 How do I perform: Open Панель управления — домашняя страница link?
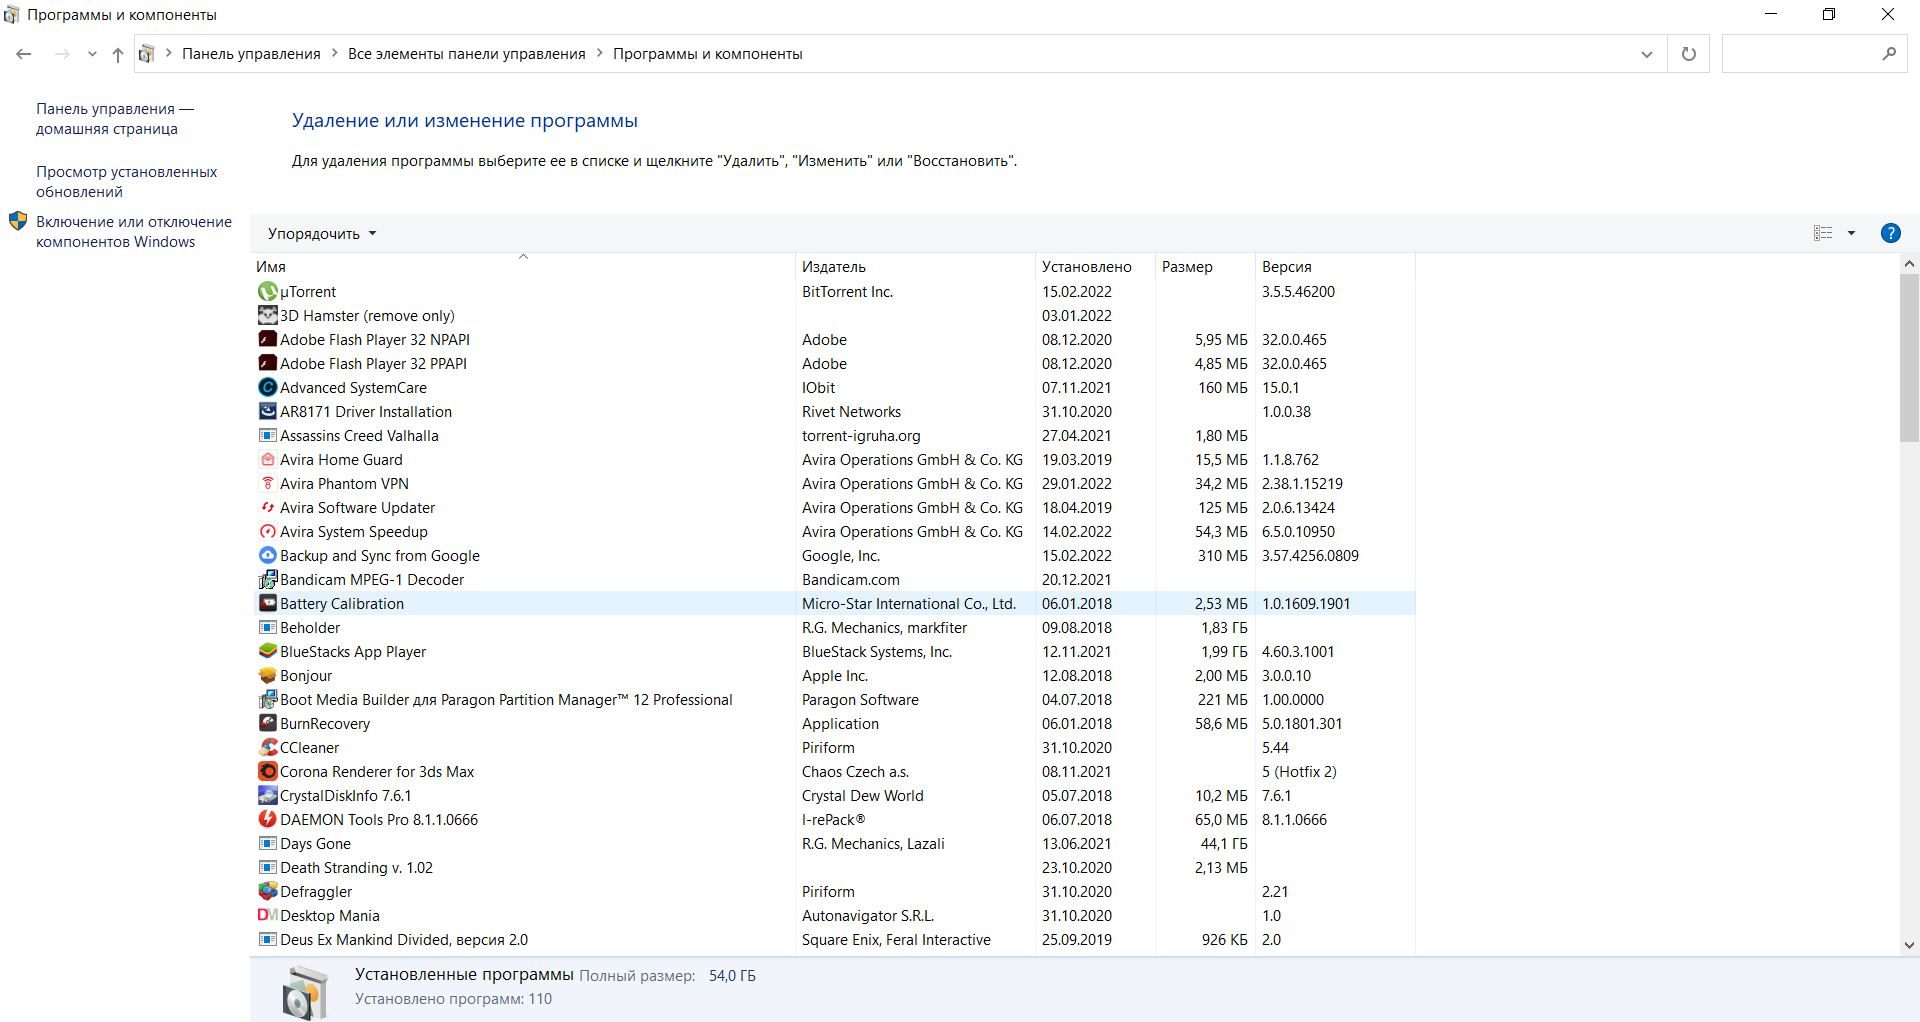click(115, 118)
